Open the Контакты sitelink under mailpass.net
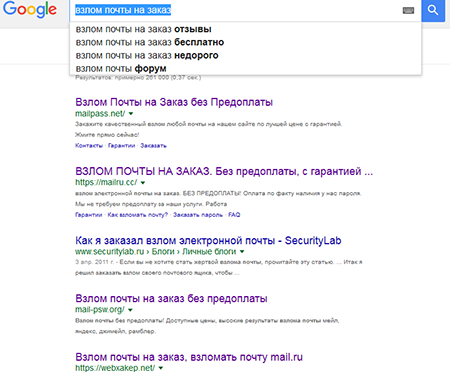Screen dimensions: 450x372 tap(89, 146)
